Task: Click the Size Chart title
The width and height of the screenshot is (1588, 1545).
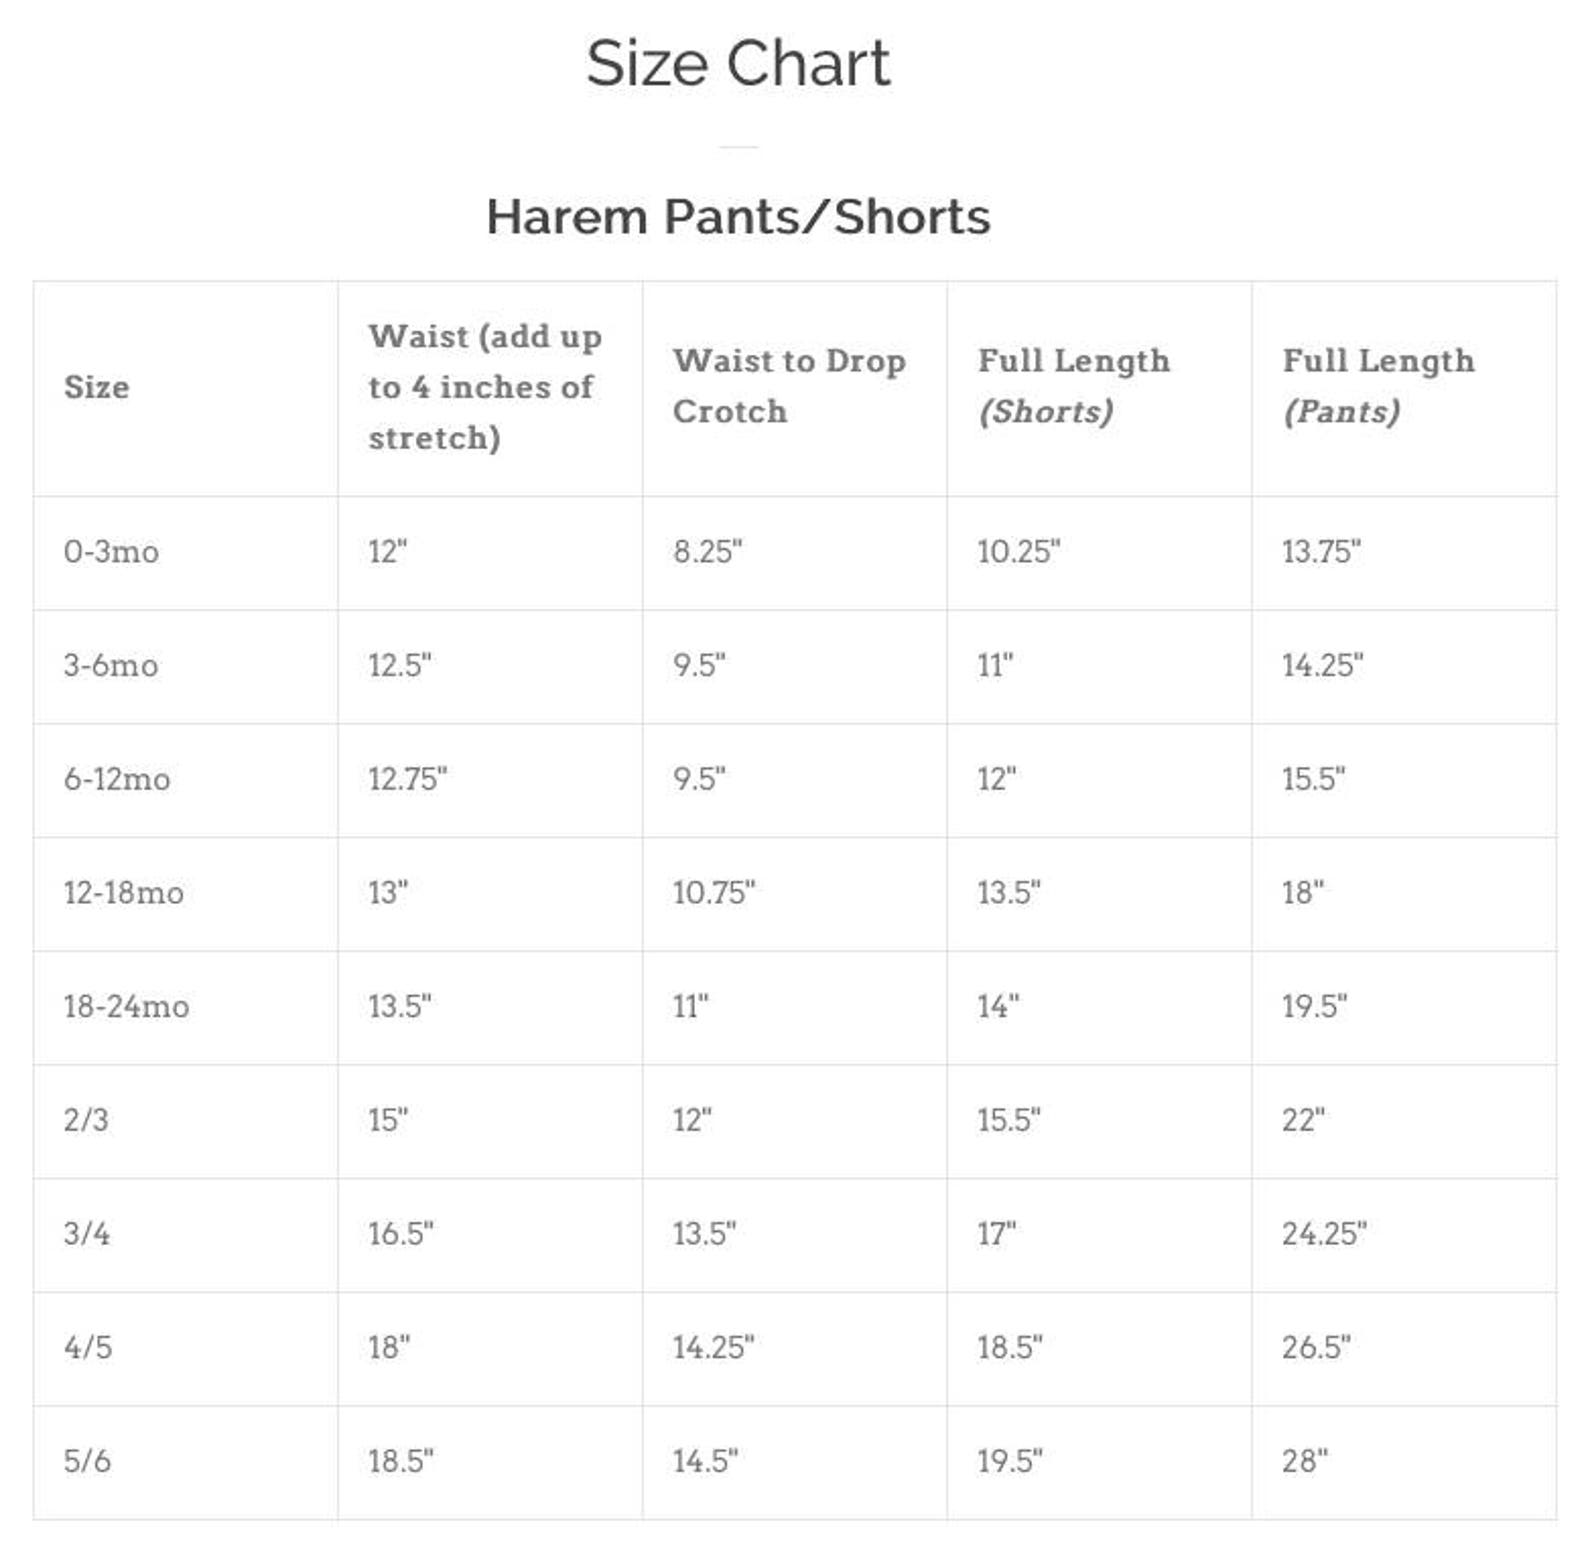Action: tap(738, 63)
